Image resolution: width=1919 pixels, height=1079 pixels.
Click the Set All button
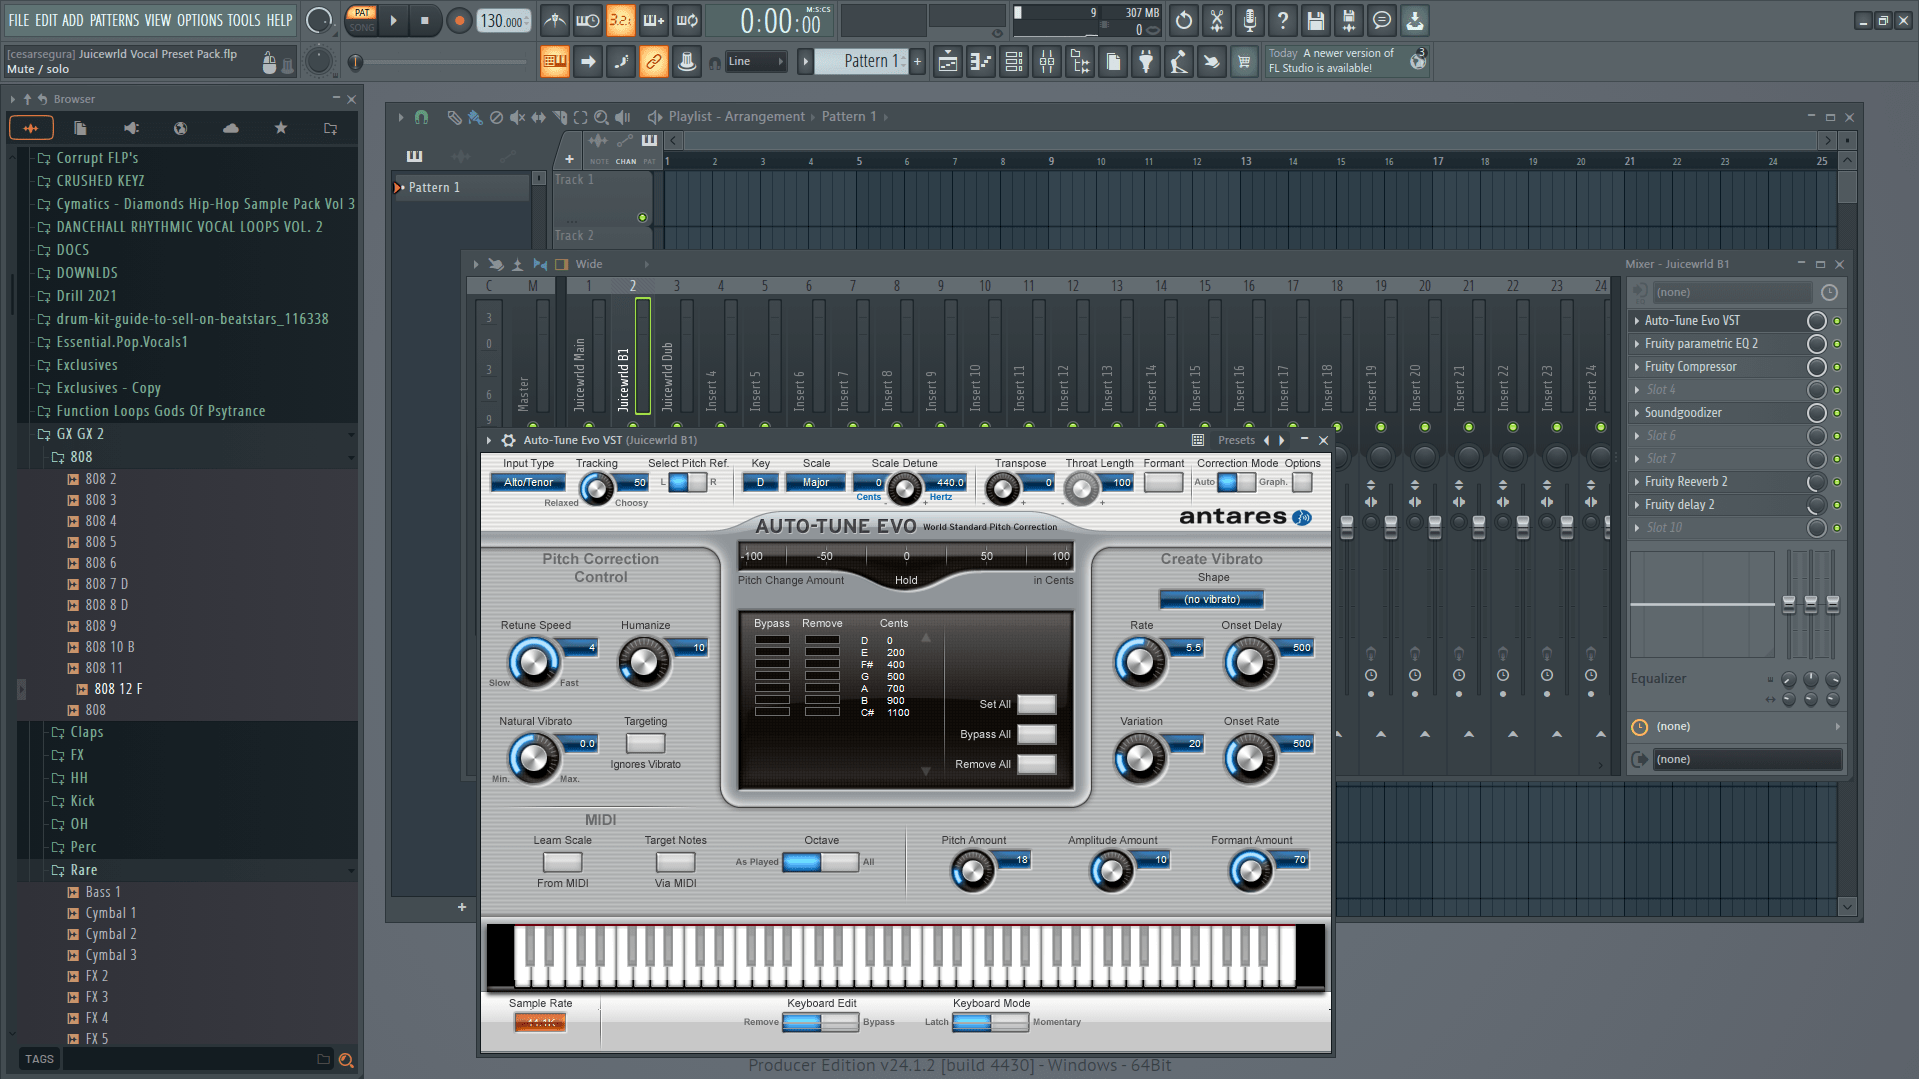[1036, 704]
